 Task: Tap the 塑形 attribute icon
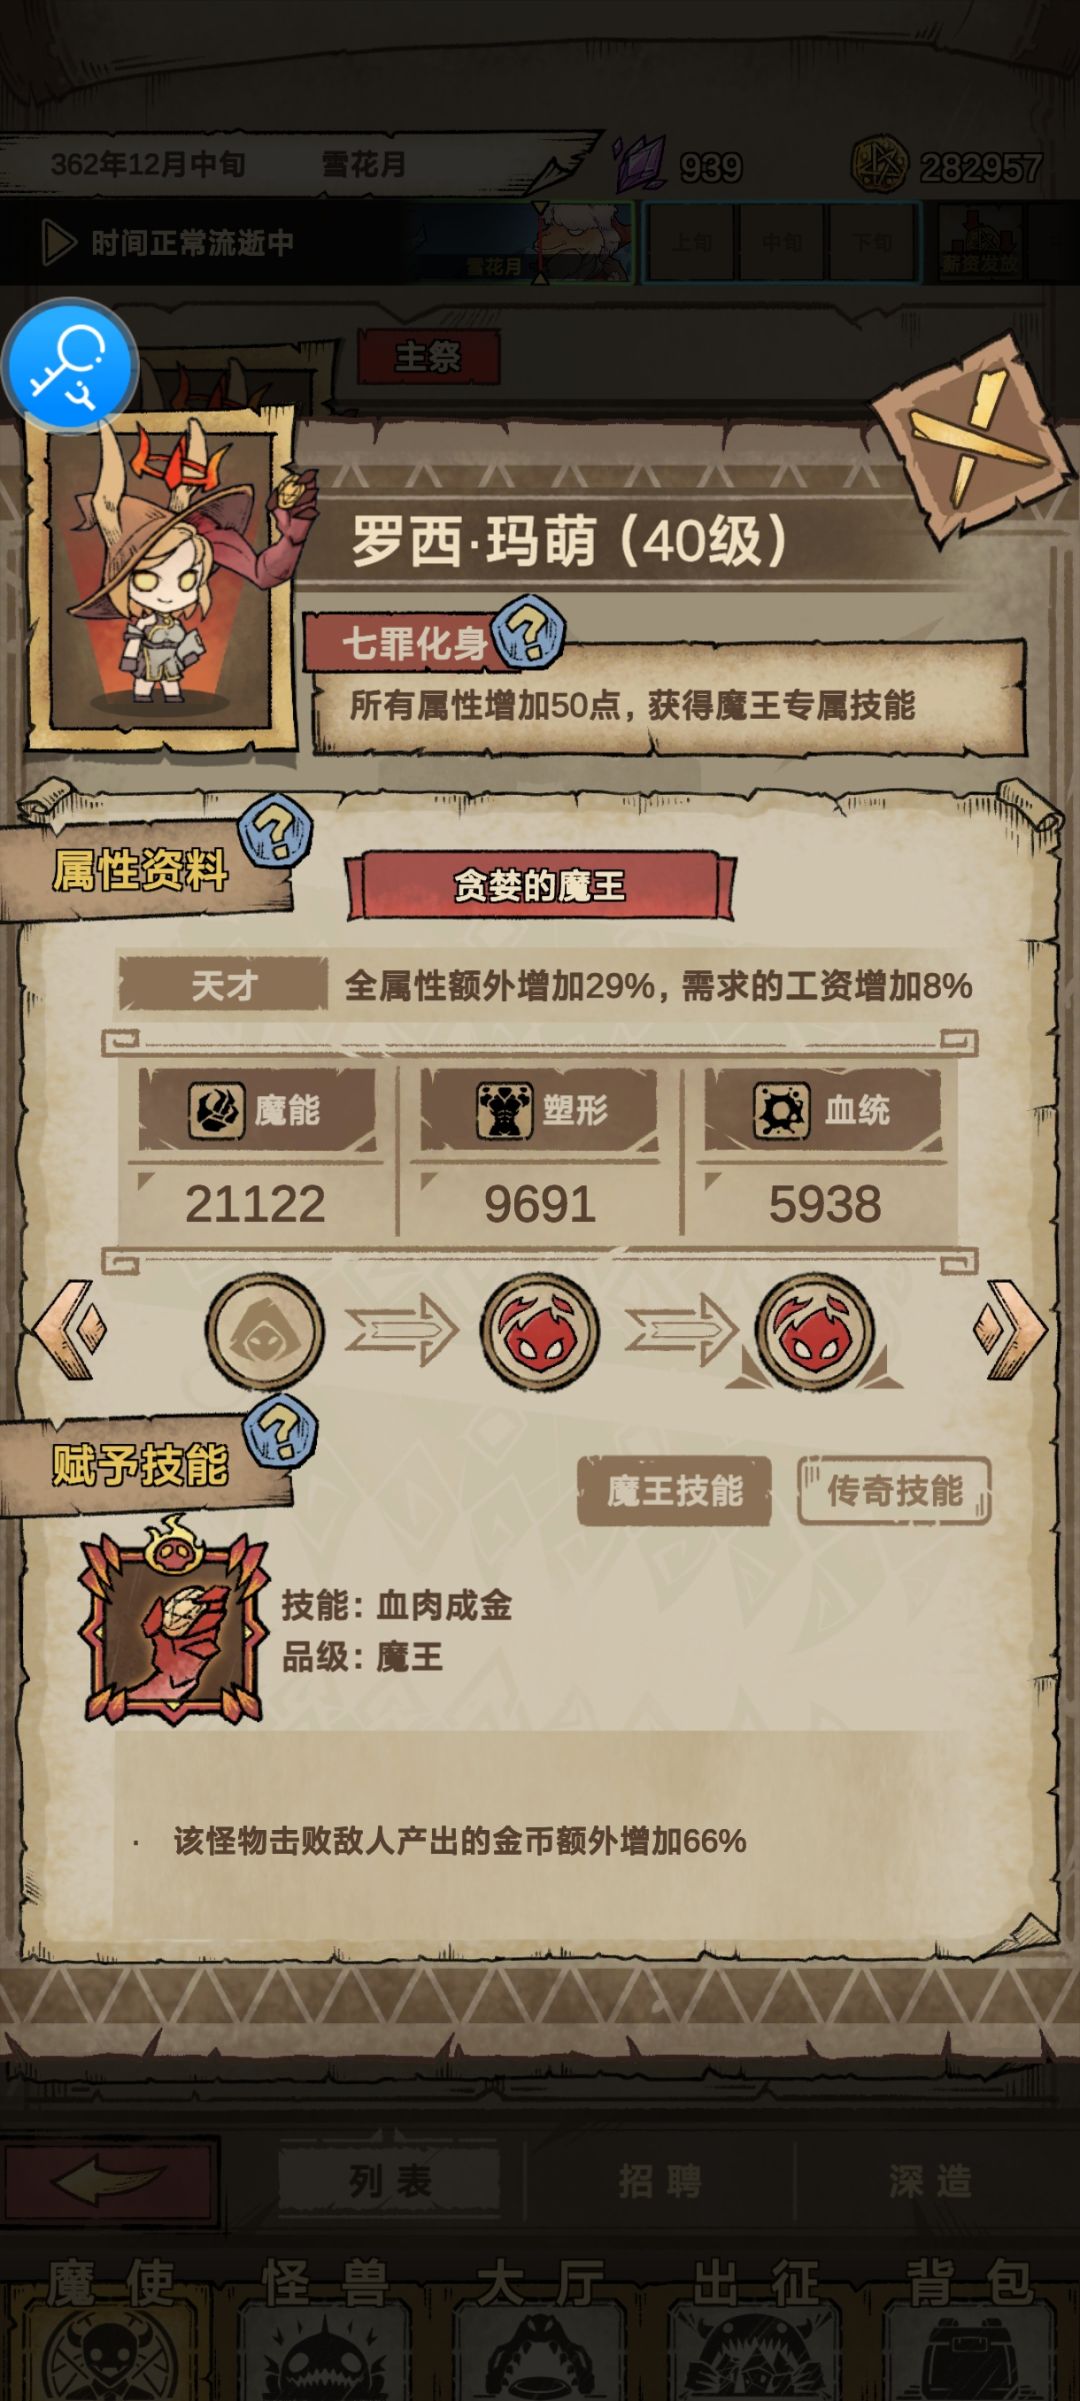pyautogui.click(x=504, y=1110)
